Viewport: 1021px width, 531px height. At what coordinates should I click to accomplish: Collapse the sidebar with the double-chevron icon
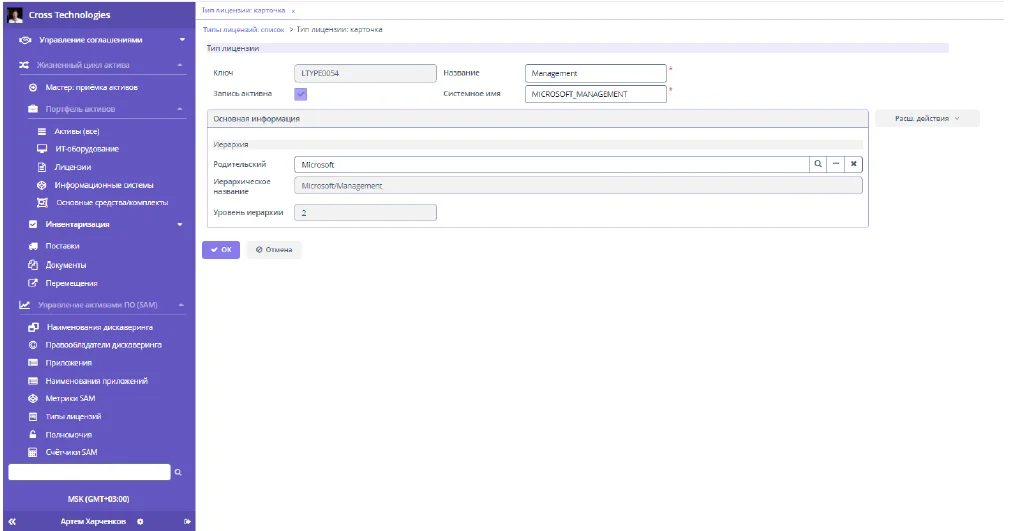[12, 521]
